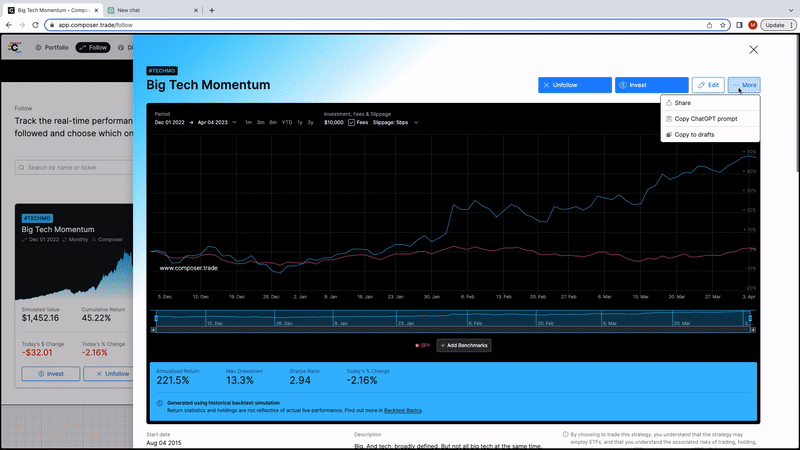The width and height of the screenshot is (800, 450).
Task: Click the info icon beside backtest simulation note
Action: (160, 403)
